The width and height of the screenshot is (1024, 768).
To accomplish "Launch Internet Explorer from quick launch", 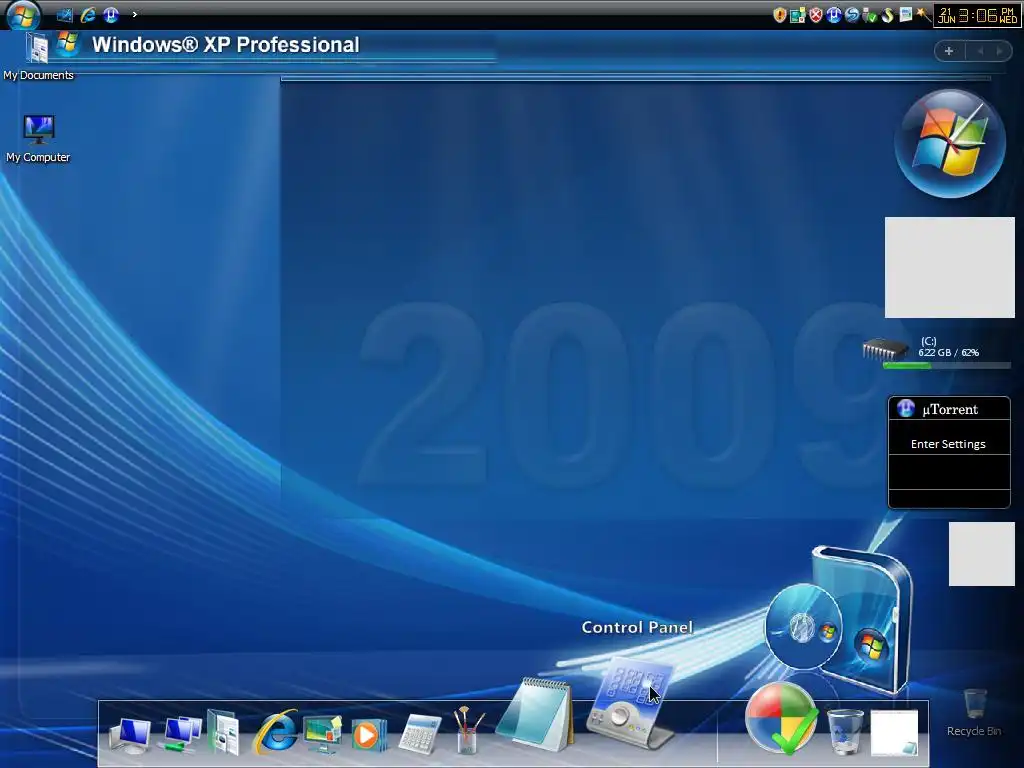I will click(x=88, y=14).
